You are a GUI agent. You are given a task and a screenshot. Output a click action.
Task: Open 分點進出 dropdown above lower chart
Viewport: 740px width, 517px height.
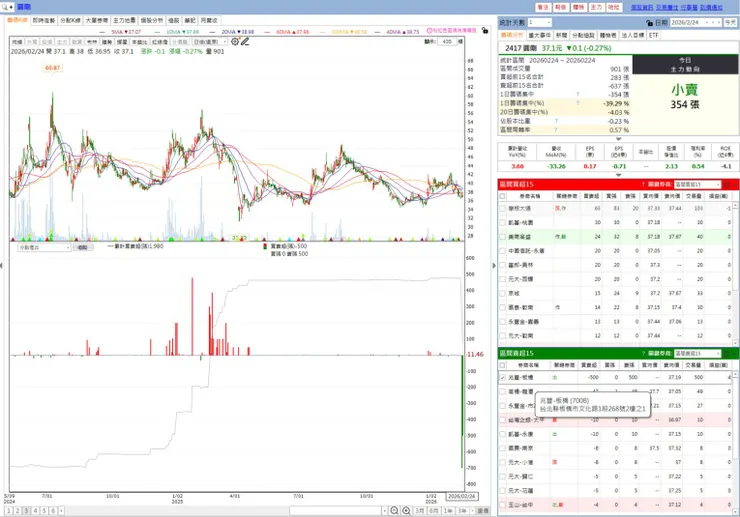point(44,247)
